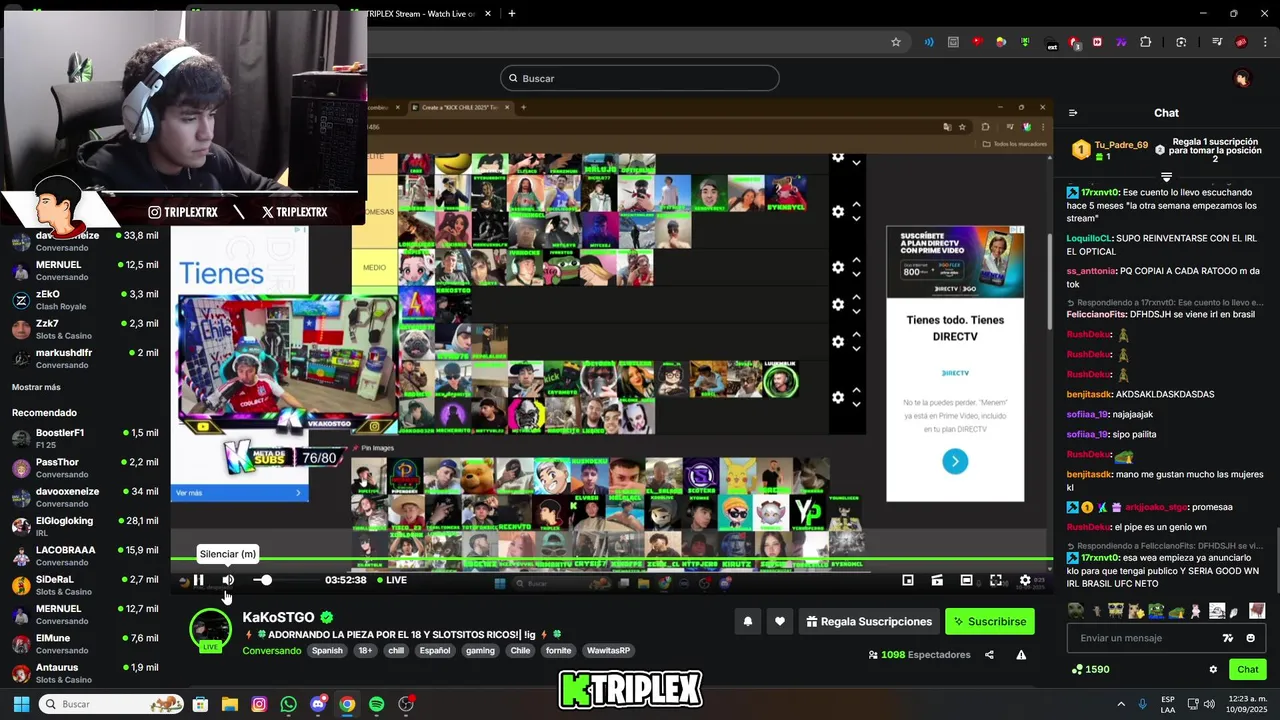Toggle theater mode in the player
Viewport: 1280px width, 720px height.
click(966, 580)
